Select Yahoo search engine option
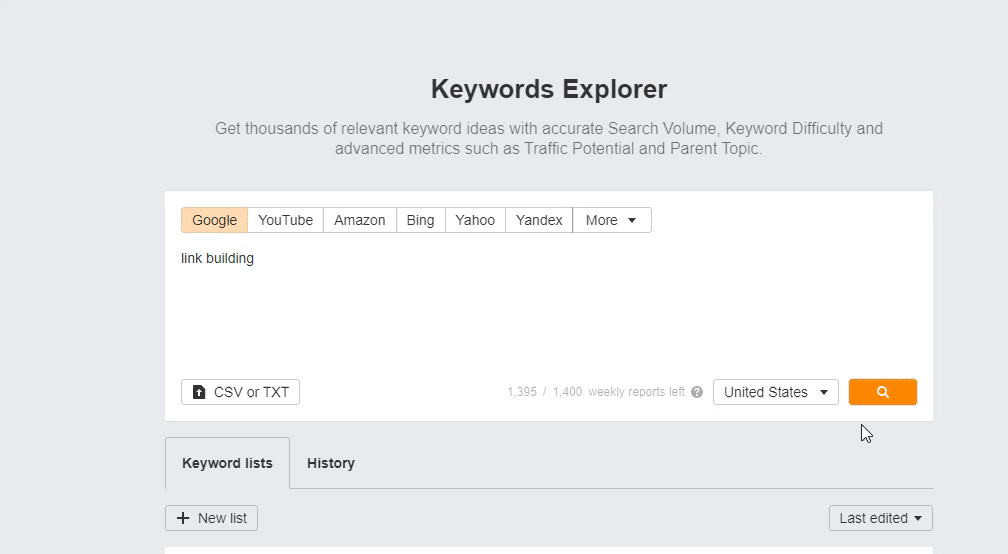The image size is (1008, 554). coord(475,220)
